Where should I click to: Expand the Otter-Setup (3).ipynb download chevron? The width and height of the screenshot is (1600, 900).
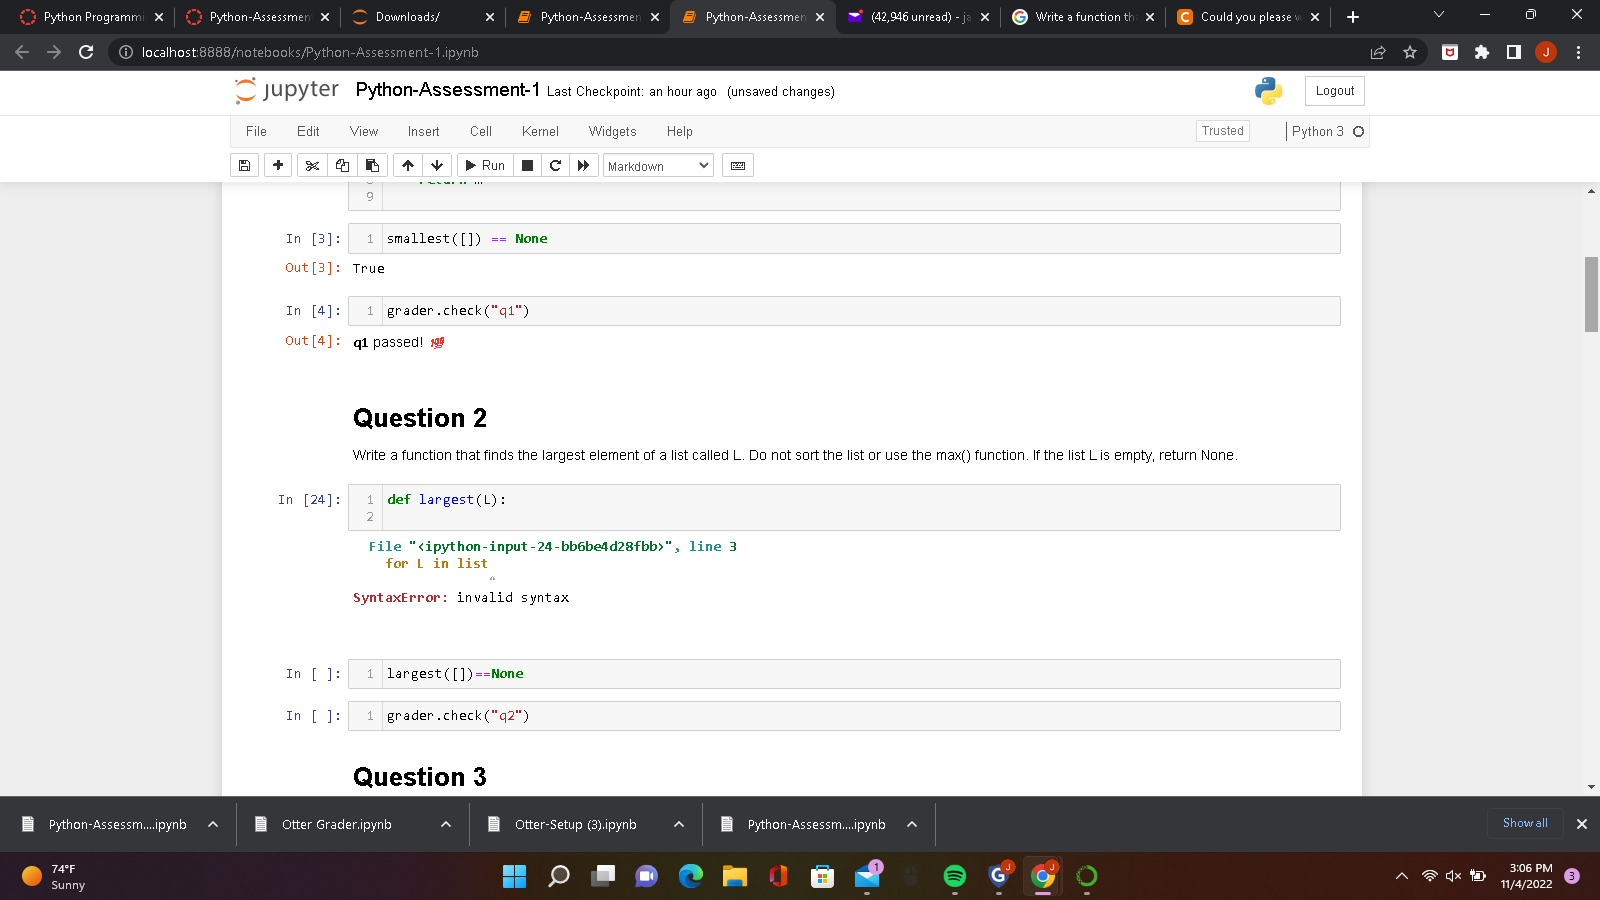(x=679, y=824)
